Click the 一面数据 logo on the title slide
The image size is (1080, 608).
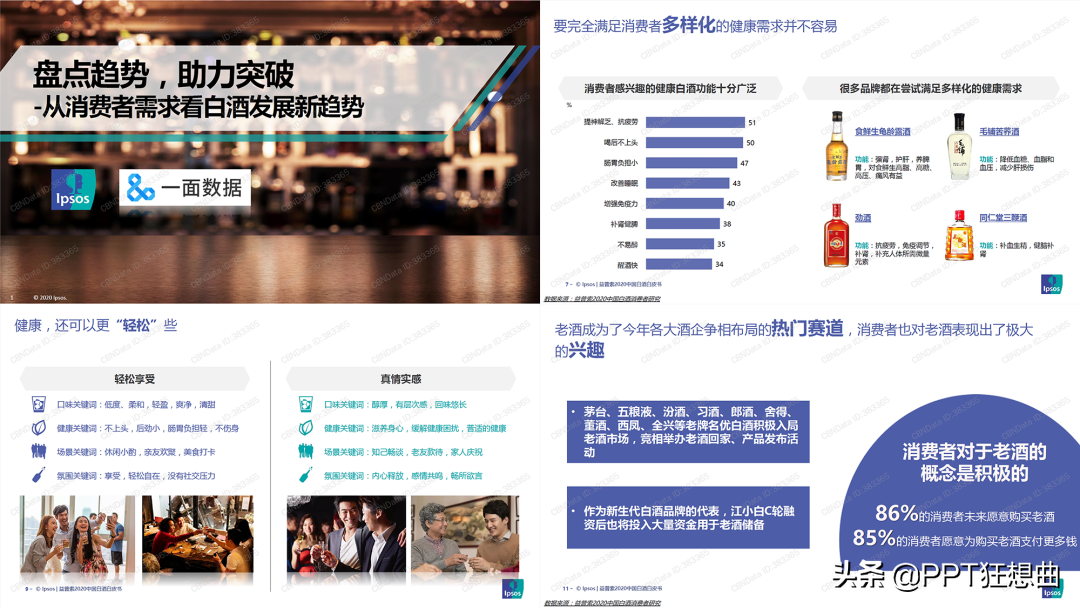(x=185, y=188)
